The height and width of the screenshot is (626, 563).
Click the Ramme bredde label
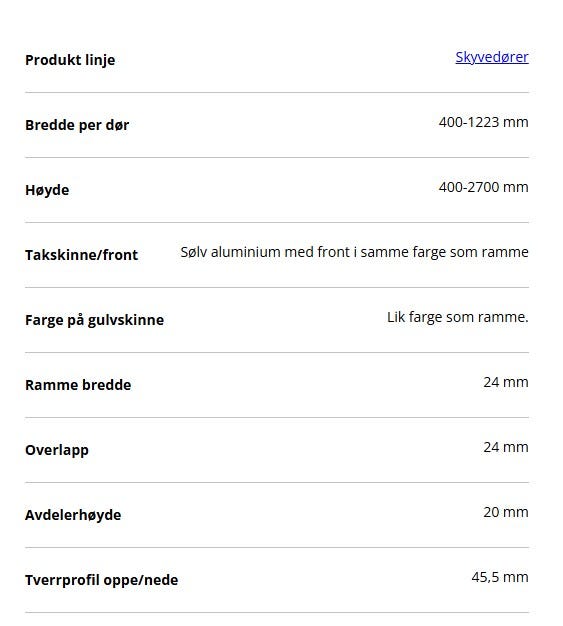[78, 385]
